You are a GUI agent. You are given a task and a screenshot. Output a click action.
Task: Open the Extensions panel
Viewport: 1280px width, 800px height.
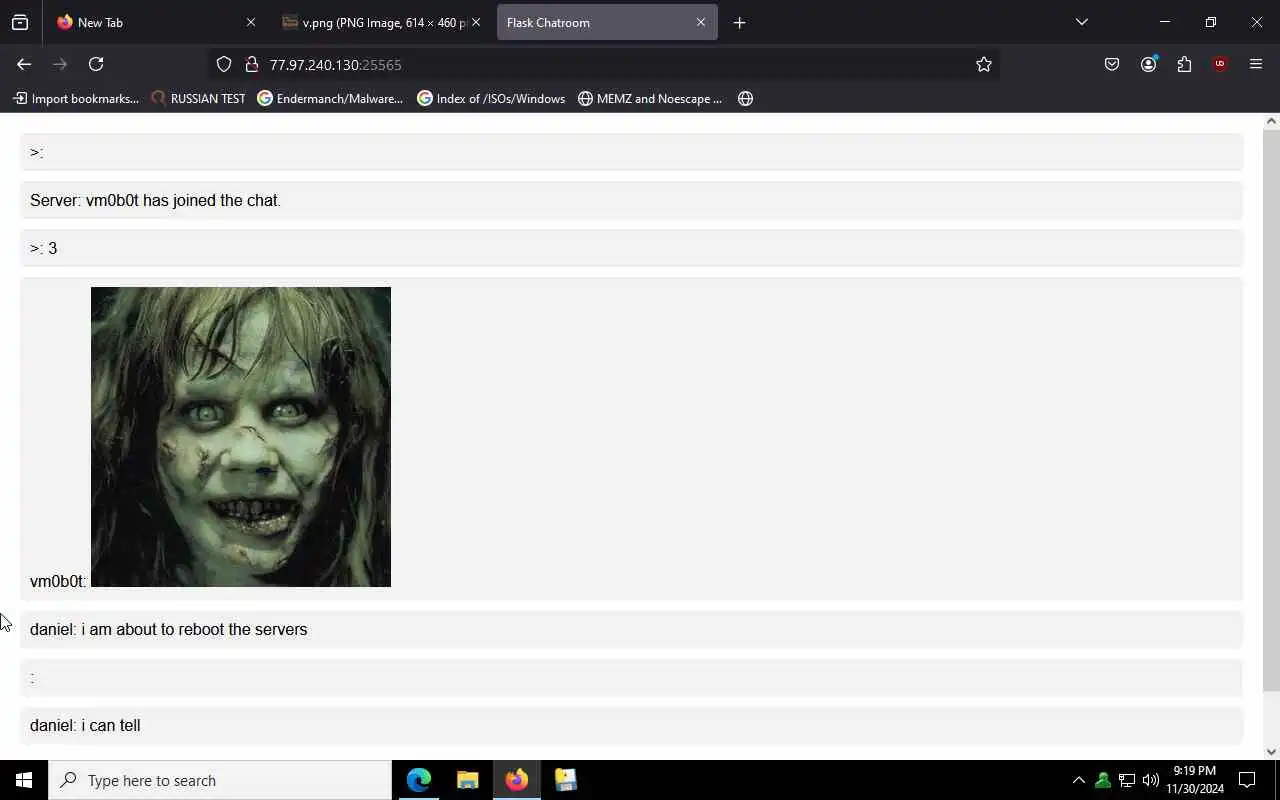coord(1184,64)
